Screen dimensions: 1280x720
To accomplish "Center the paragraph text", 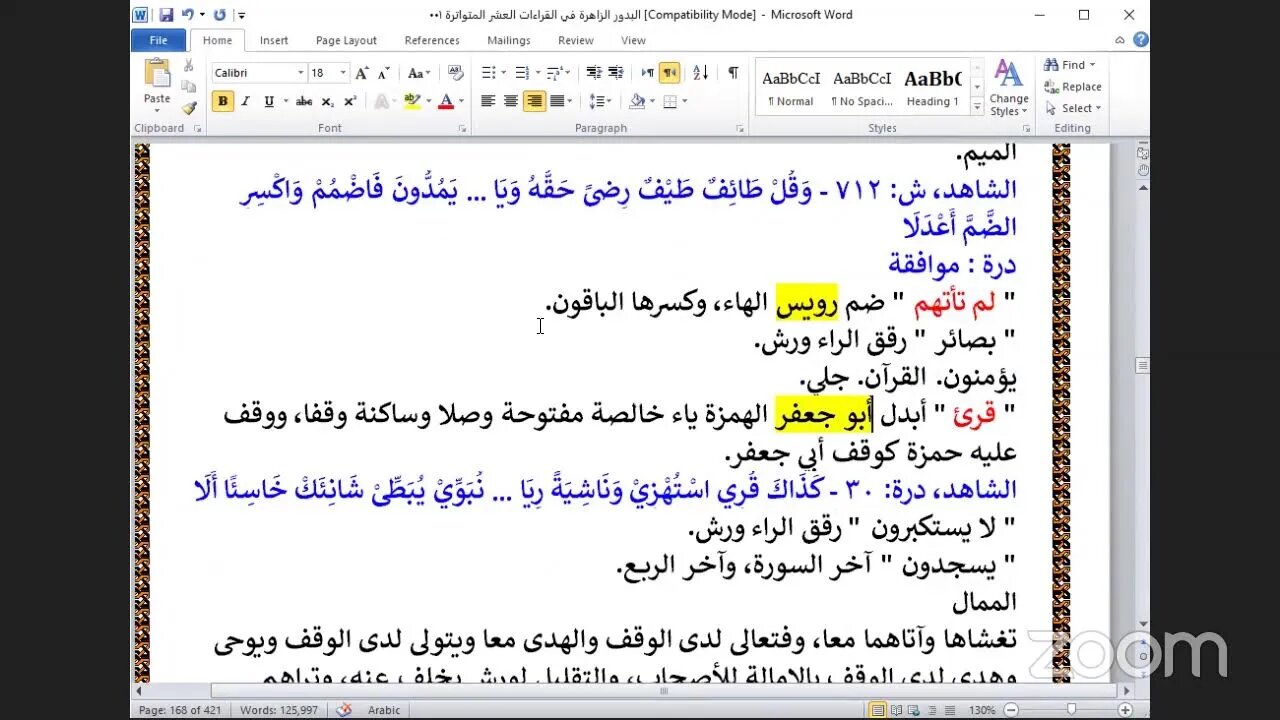I will click(x=511, y=101).
